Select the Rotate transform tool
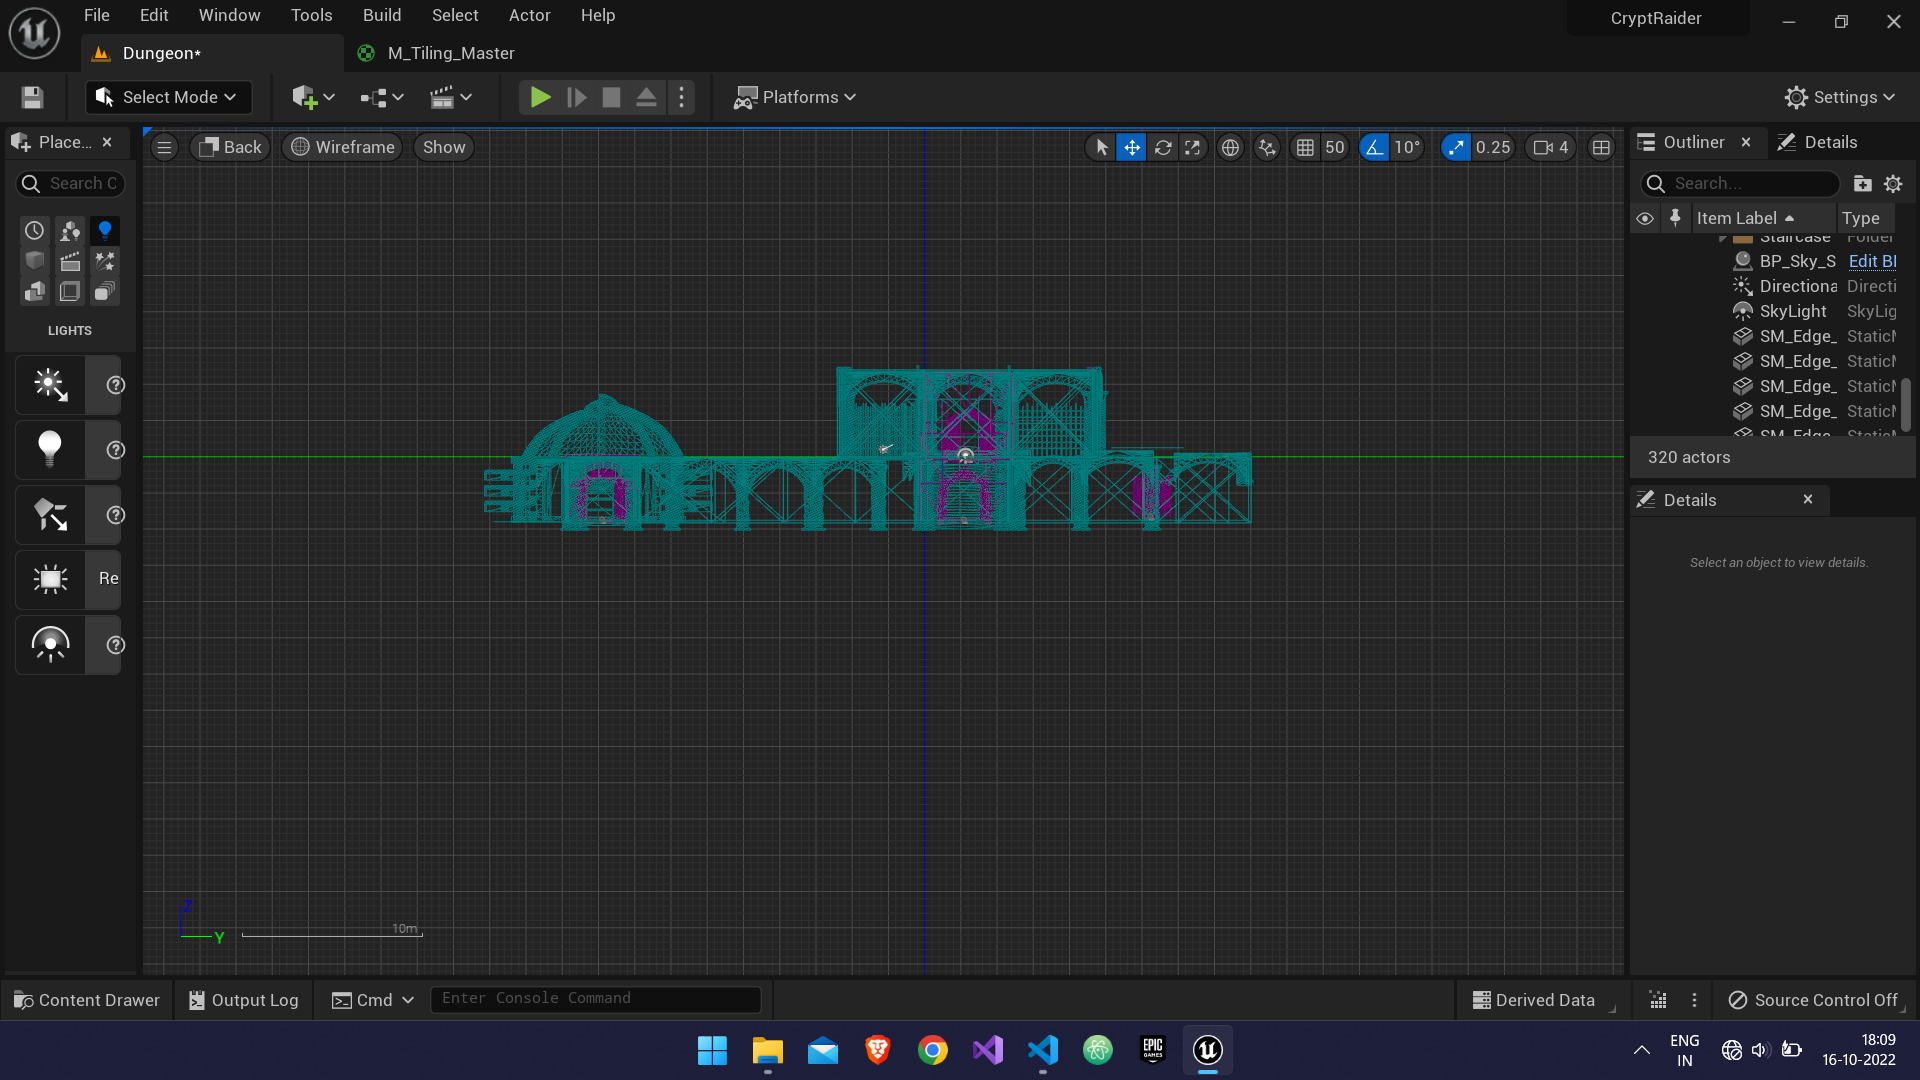The height and width of the screenshot is (1080, 1920). pos(1164,147)
